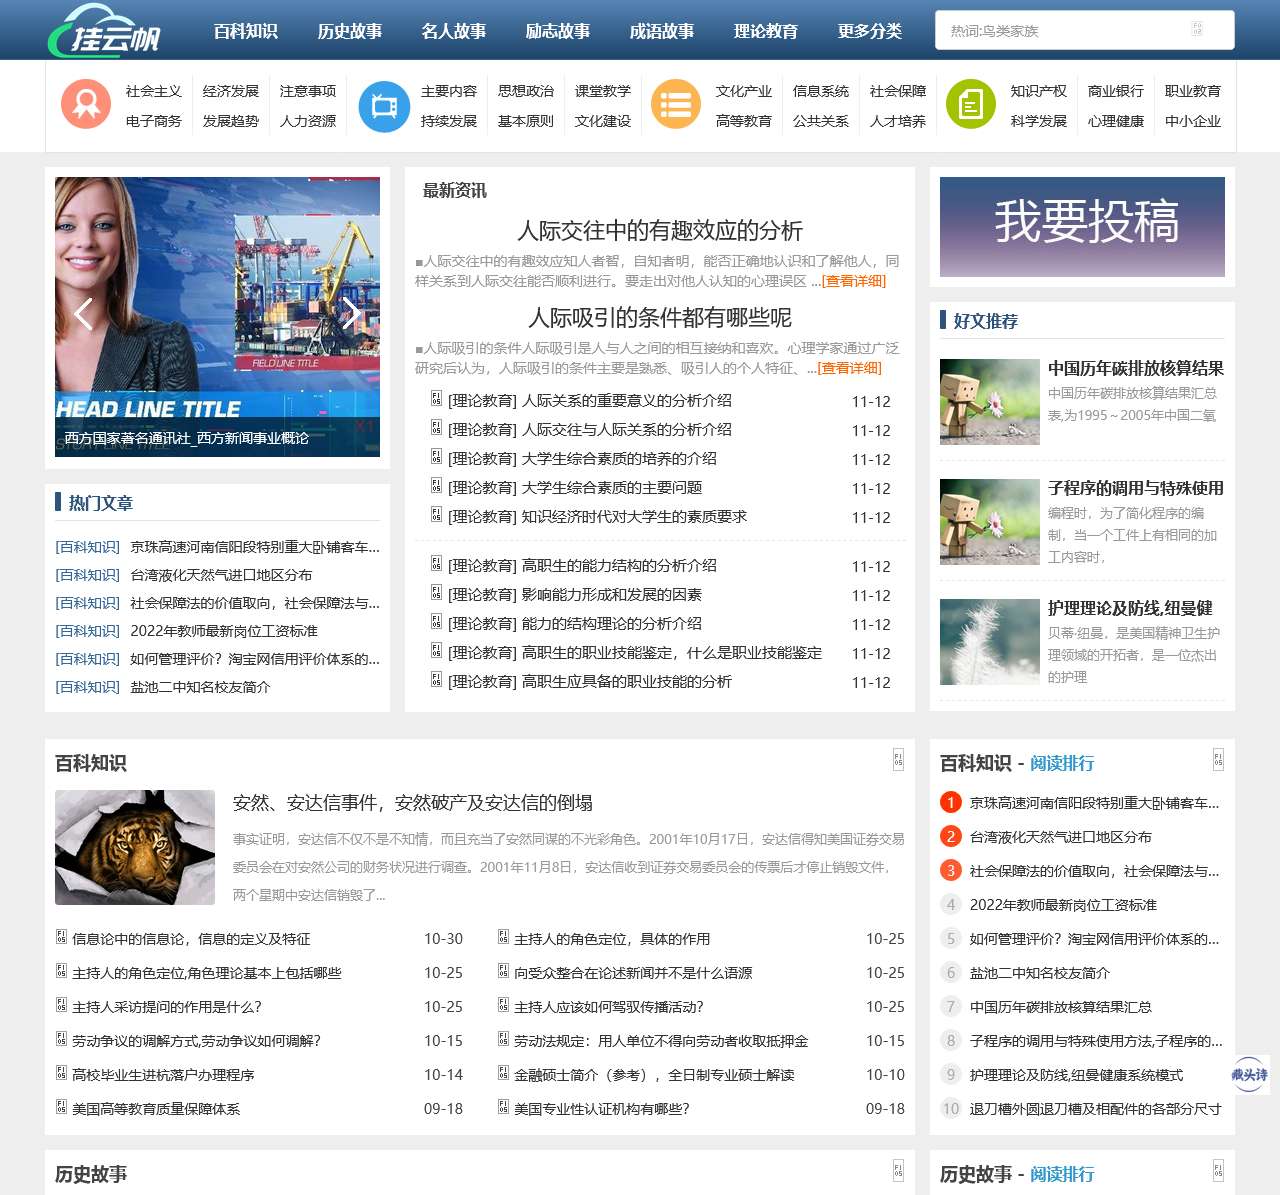Open 美国专业性认证机构有哪些 article
1280x1195 pixels.
[602, 1109]
